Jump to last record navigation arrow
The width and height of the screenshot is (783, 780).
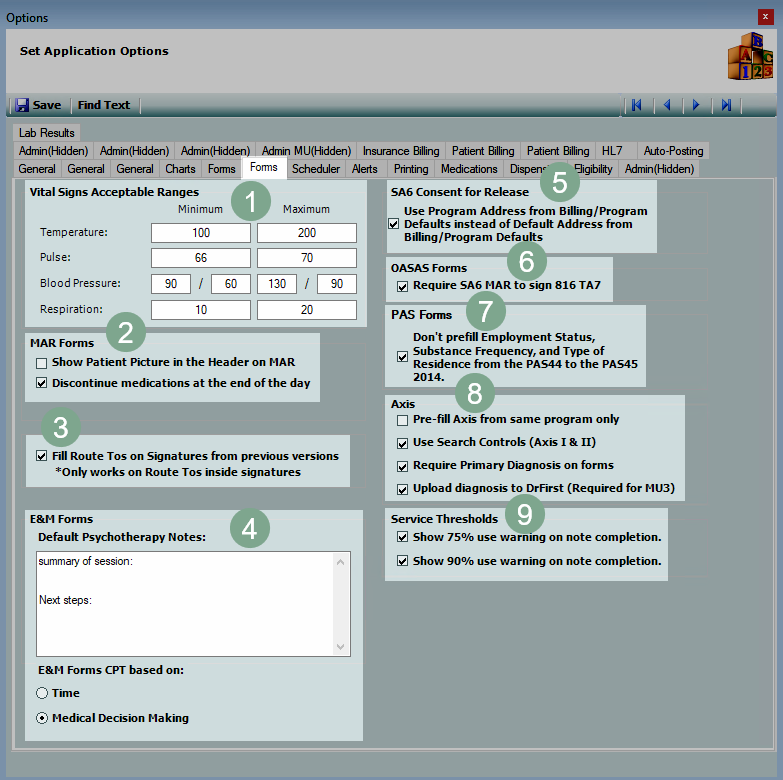727,105
